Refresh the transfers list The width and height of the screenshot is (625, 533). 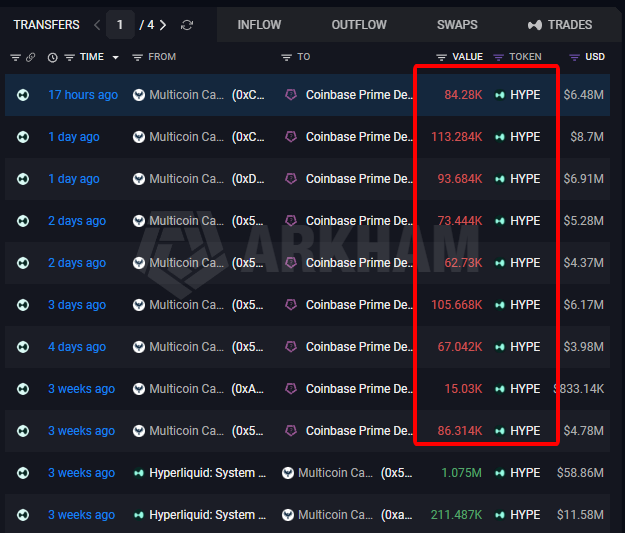[187, 25]
